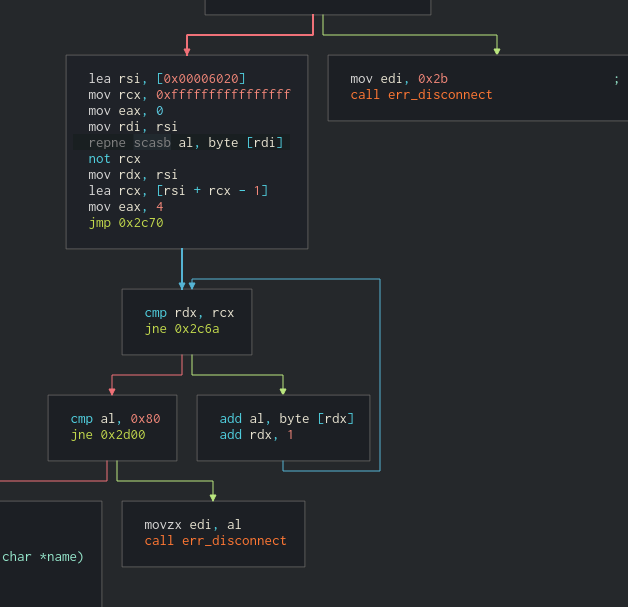Screen dimensions: 628x607
Task: Select the lea rcx, [rsi + rcx - 1] line
Action: click(178, 191)
